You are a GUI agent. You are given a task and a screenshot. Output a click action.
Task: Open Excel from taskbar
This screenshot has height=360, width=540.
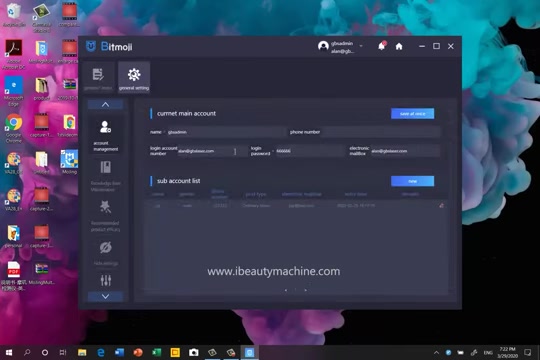(157, 352)
